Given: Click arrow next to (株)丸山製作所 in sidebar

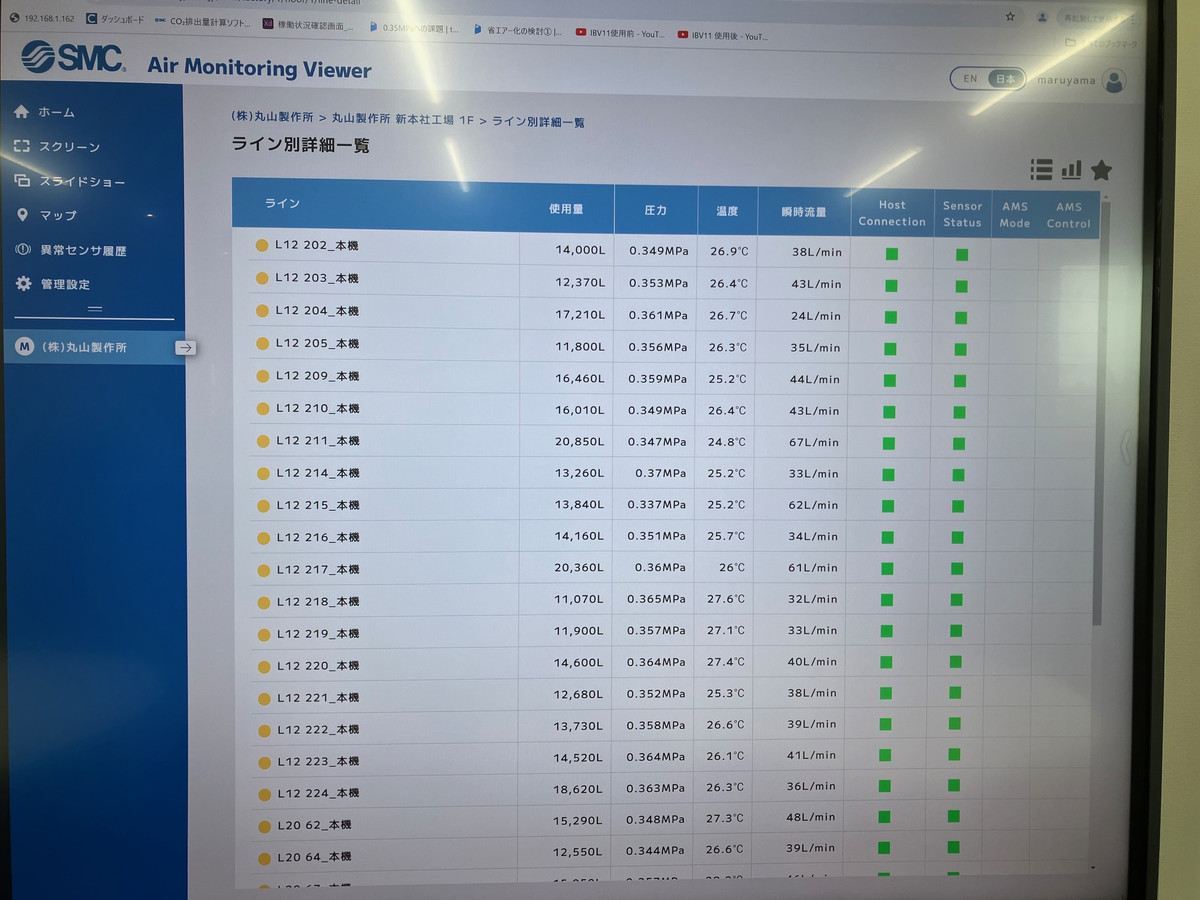Looking at the screenshot, I should coord(186,348).
